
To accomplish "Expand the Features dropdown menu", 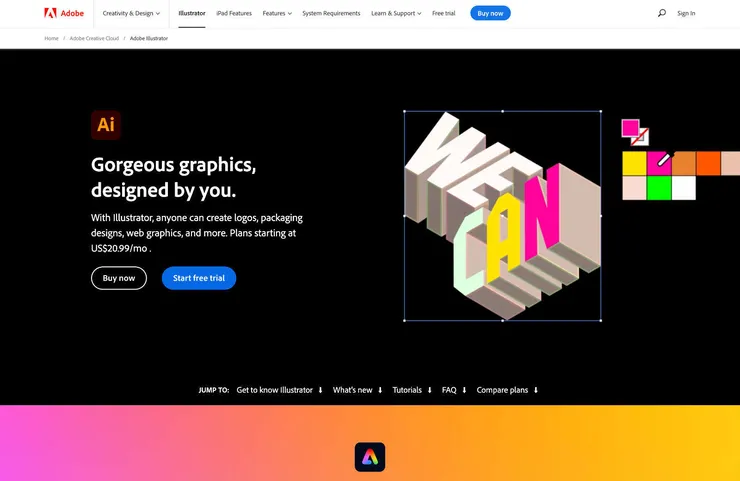I will pos(277,13).
